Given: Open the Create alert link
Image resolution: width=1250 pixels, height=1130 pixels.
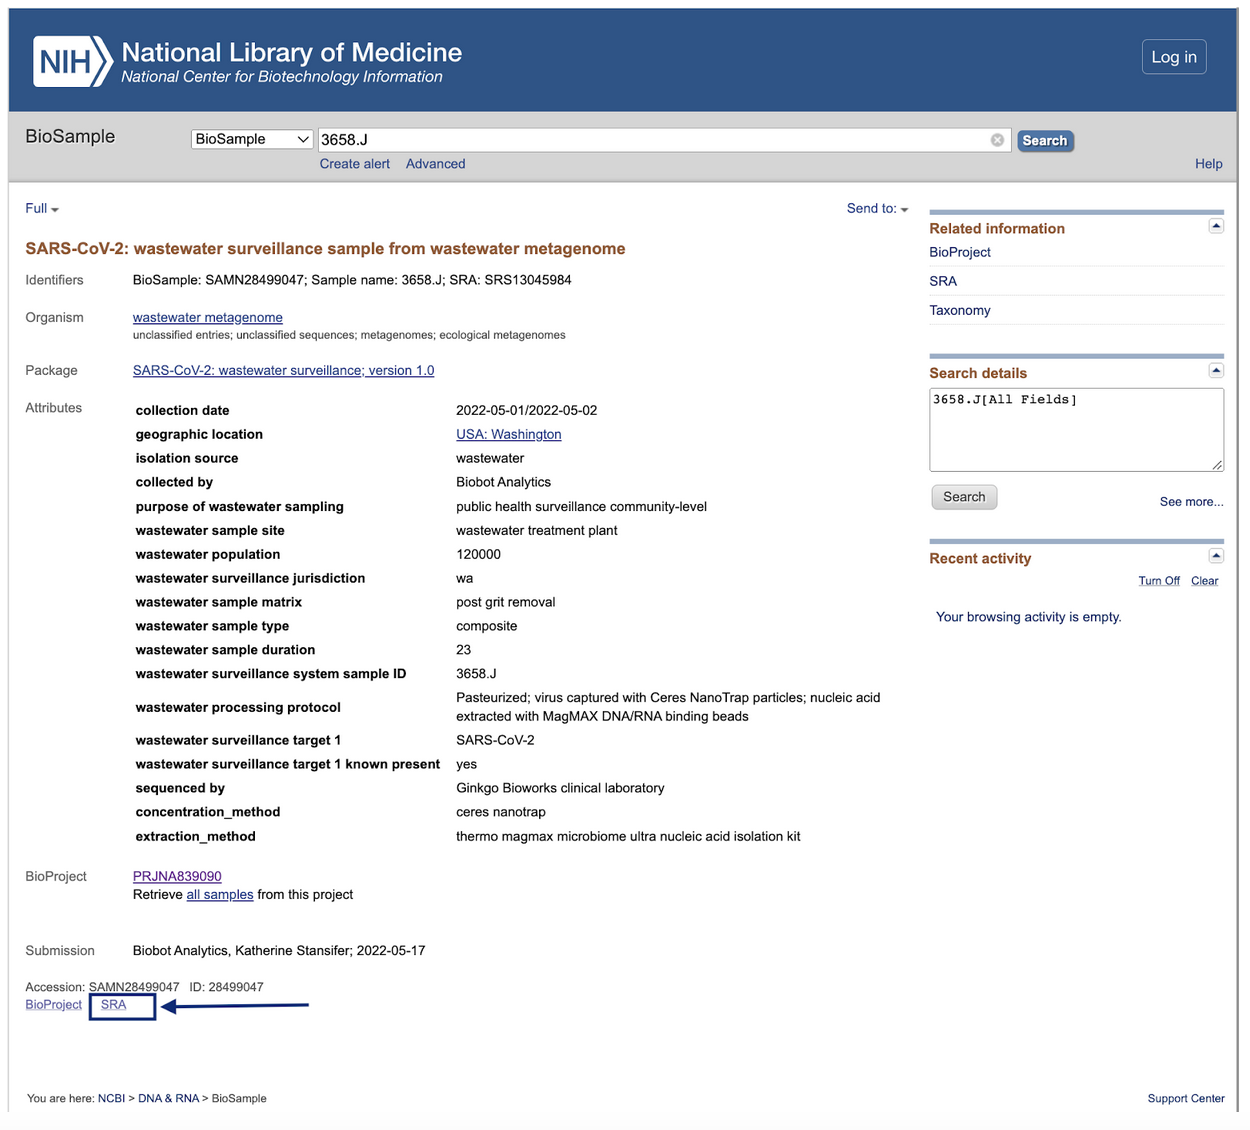Looking at the screenshot, I should [355, 164].
